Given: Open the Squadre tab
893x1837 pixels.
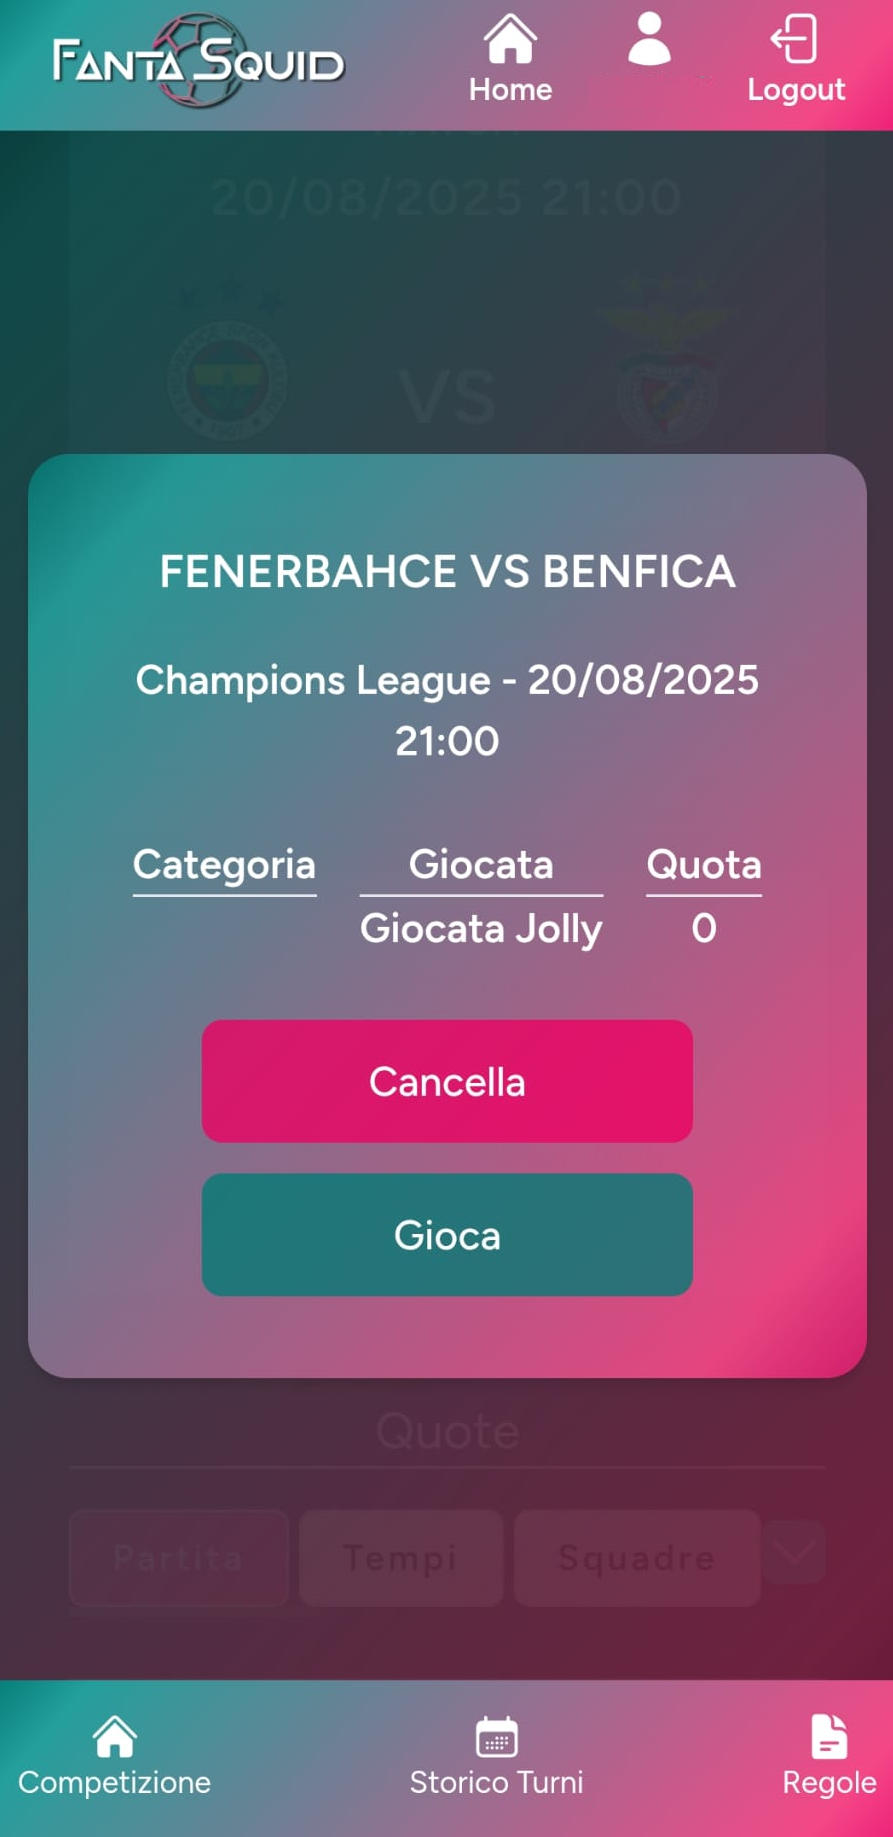Looking at the screenshot, I should tap(636, 1557).
